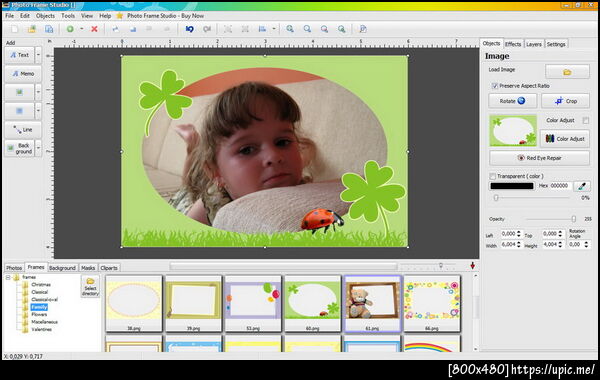Viewport: 600px width, 380px height.
Task: Select the 66.png colorful circles frame thumbnail
Action: pos(432,303)
